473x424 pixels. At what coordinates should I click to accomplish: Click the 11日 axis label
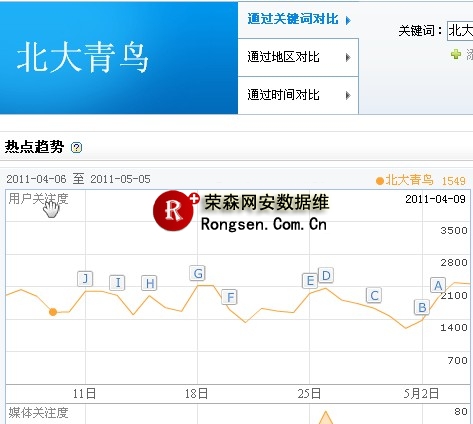[84, 394]
